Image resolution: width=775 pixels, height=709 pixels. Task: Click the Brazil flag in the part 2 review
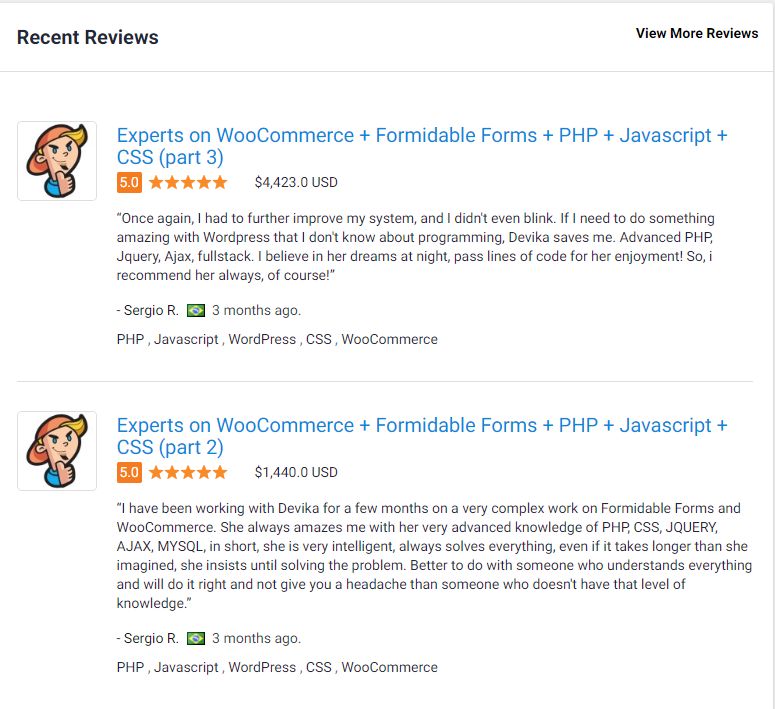point(196,638)
